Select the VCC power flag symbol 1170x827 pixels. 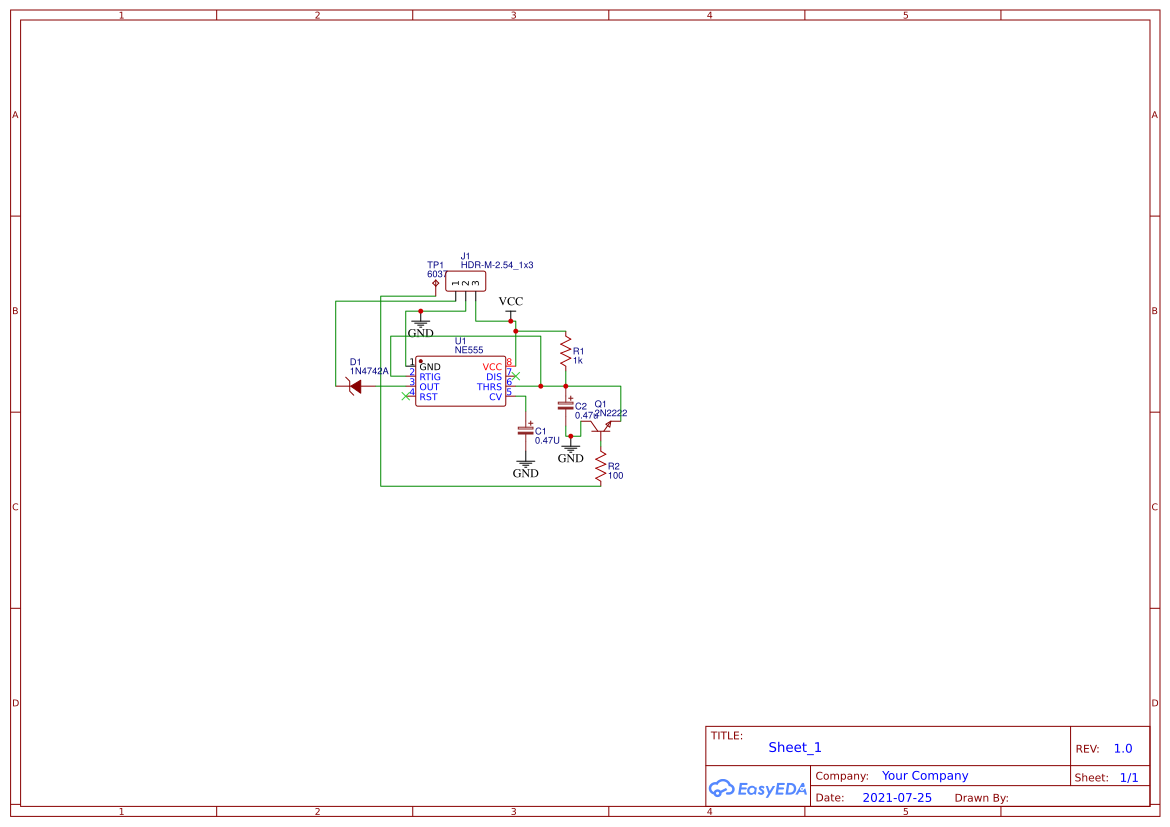[510, 309]
